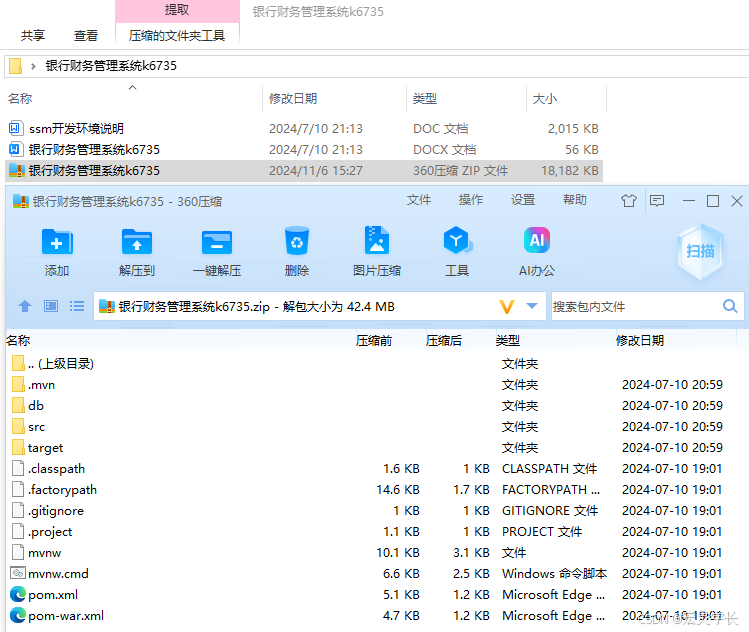Click the folder icon in the Explorer address bar
The height and width of the screenshot is (632, 749).
point(15,66)
